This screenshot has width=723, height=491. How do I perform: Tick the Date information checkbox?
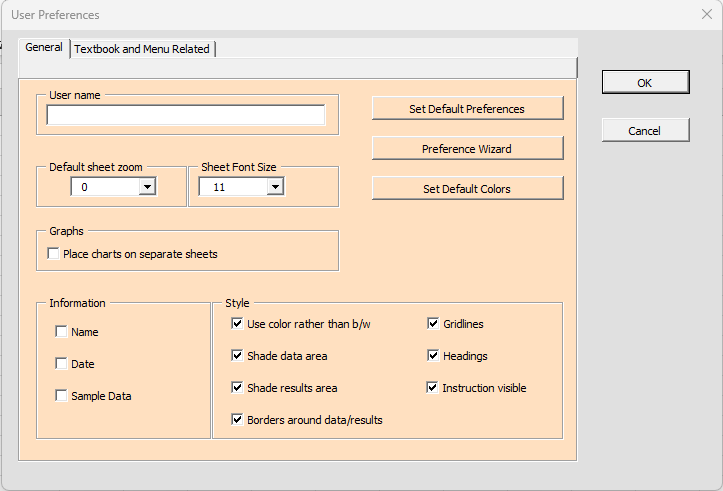pyautogui.click(x=62, y=364)
